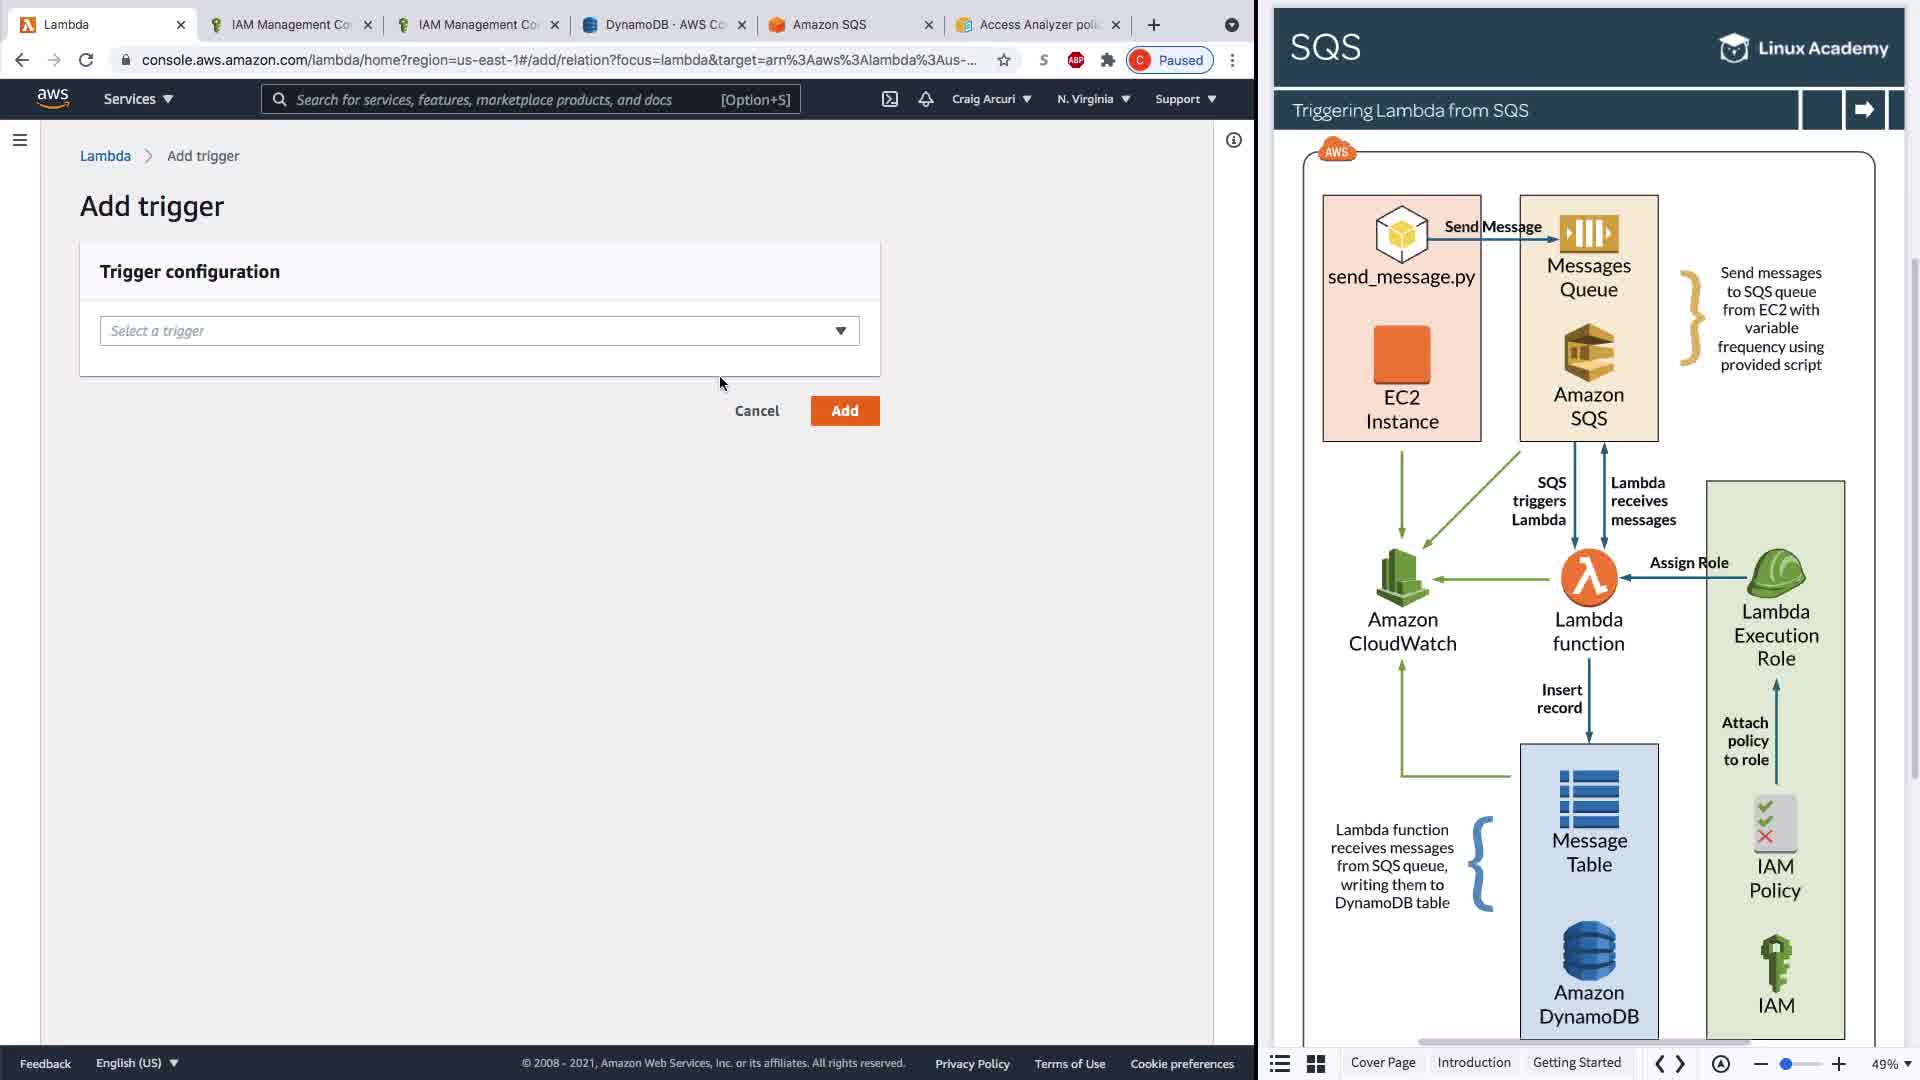Expand the Services menu
Viewport: 1920px width, 1080px height.
138,99
